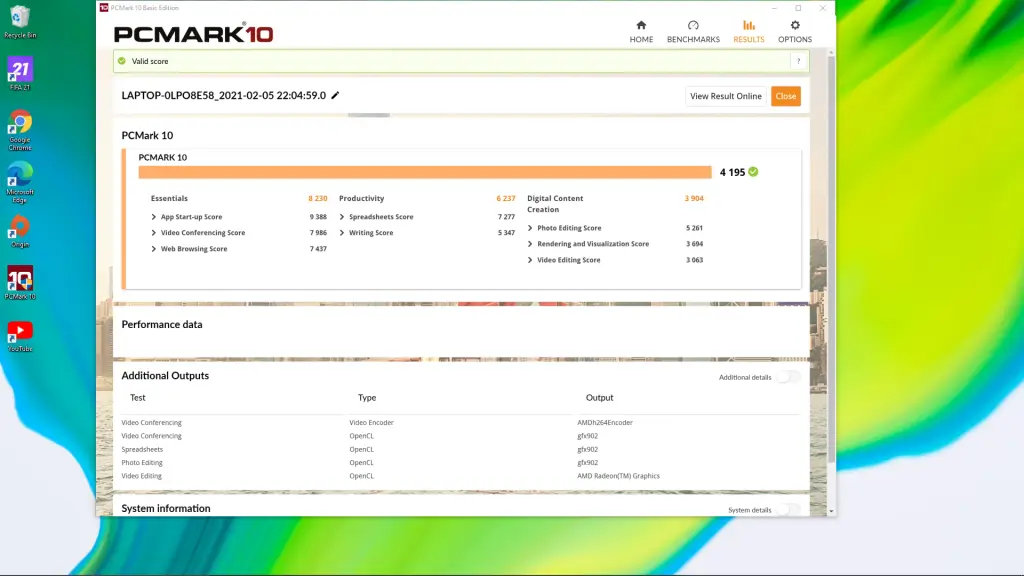This screenshot has height=576, width=1024.
Task: Click the Productivity group label
Action: coord(361,199)
